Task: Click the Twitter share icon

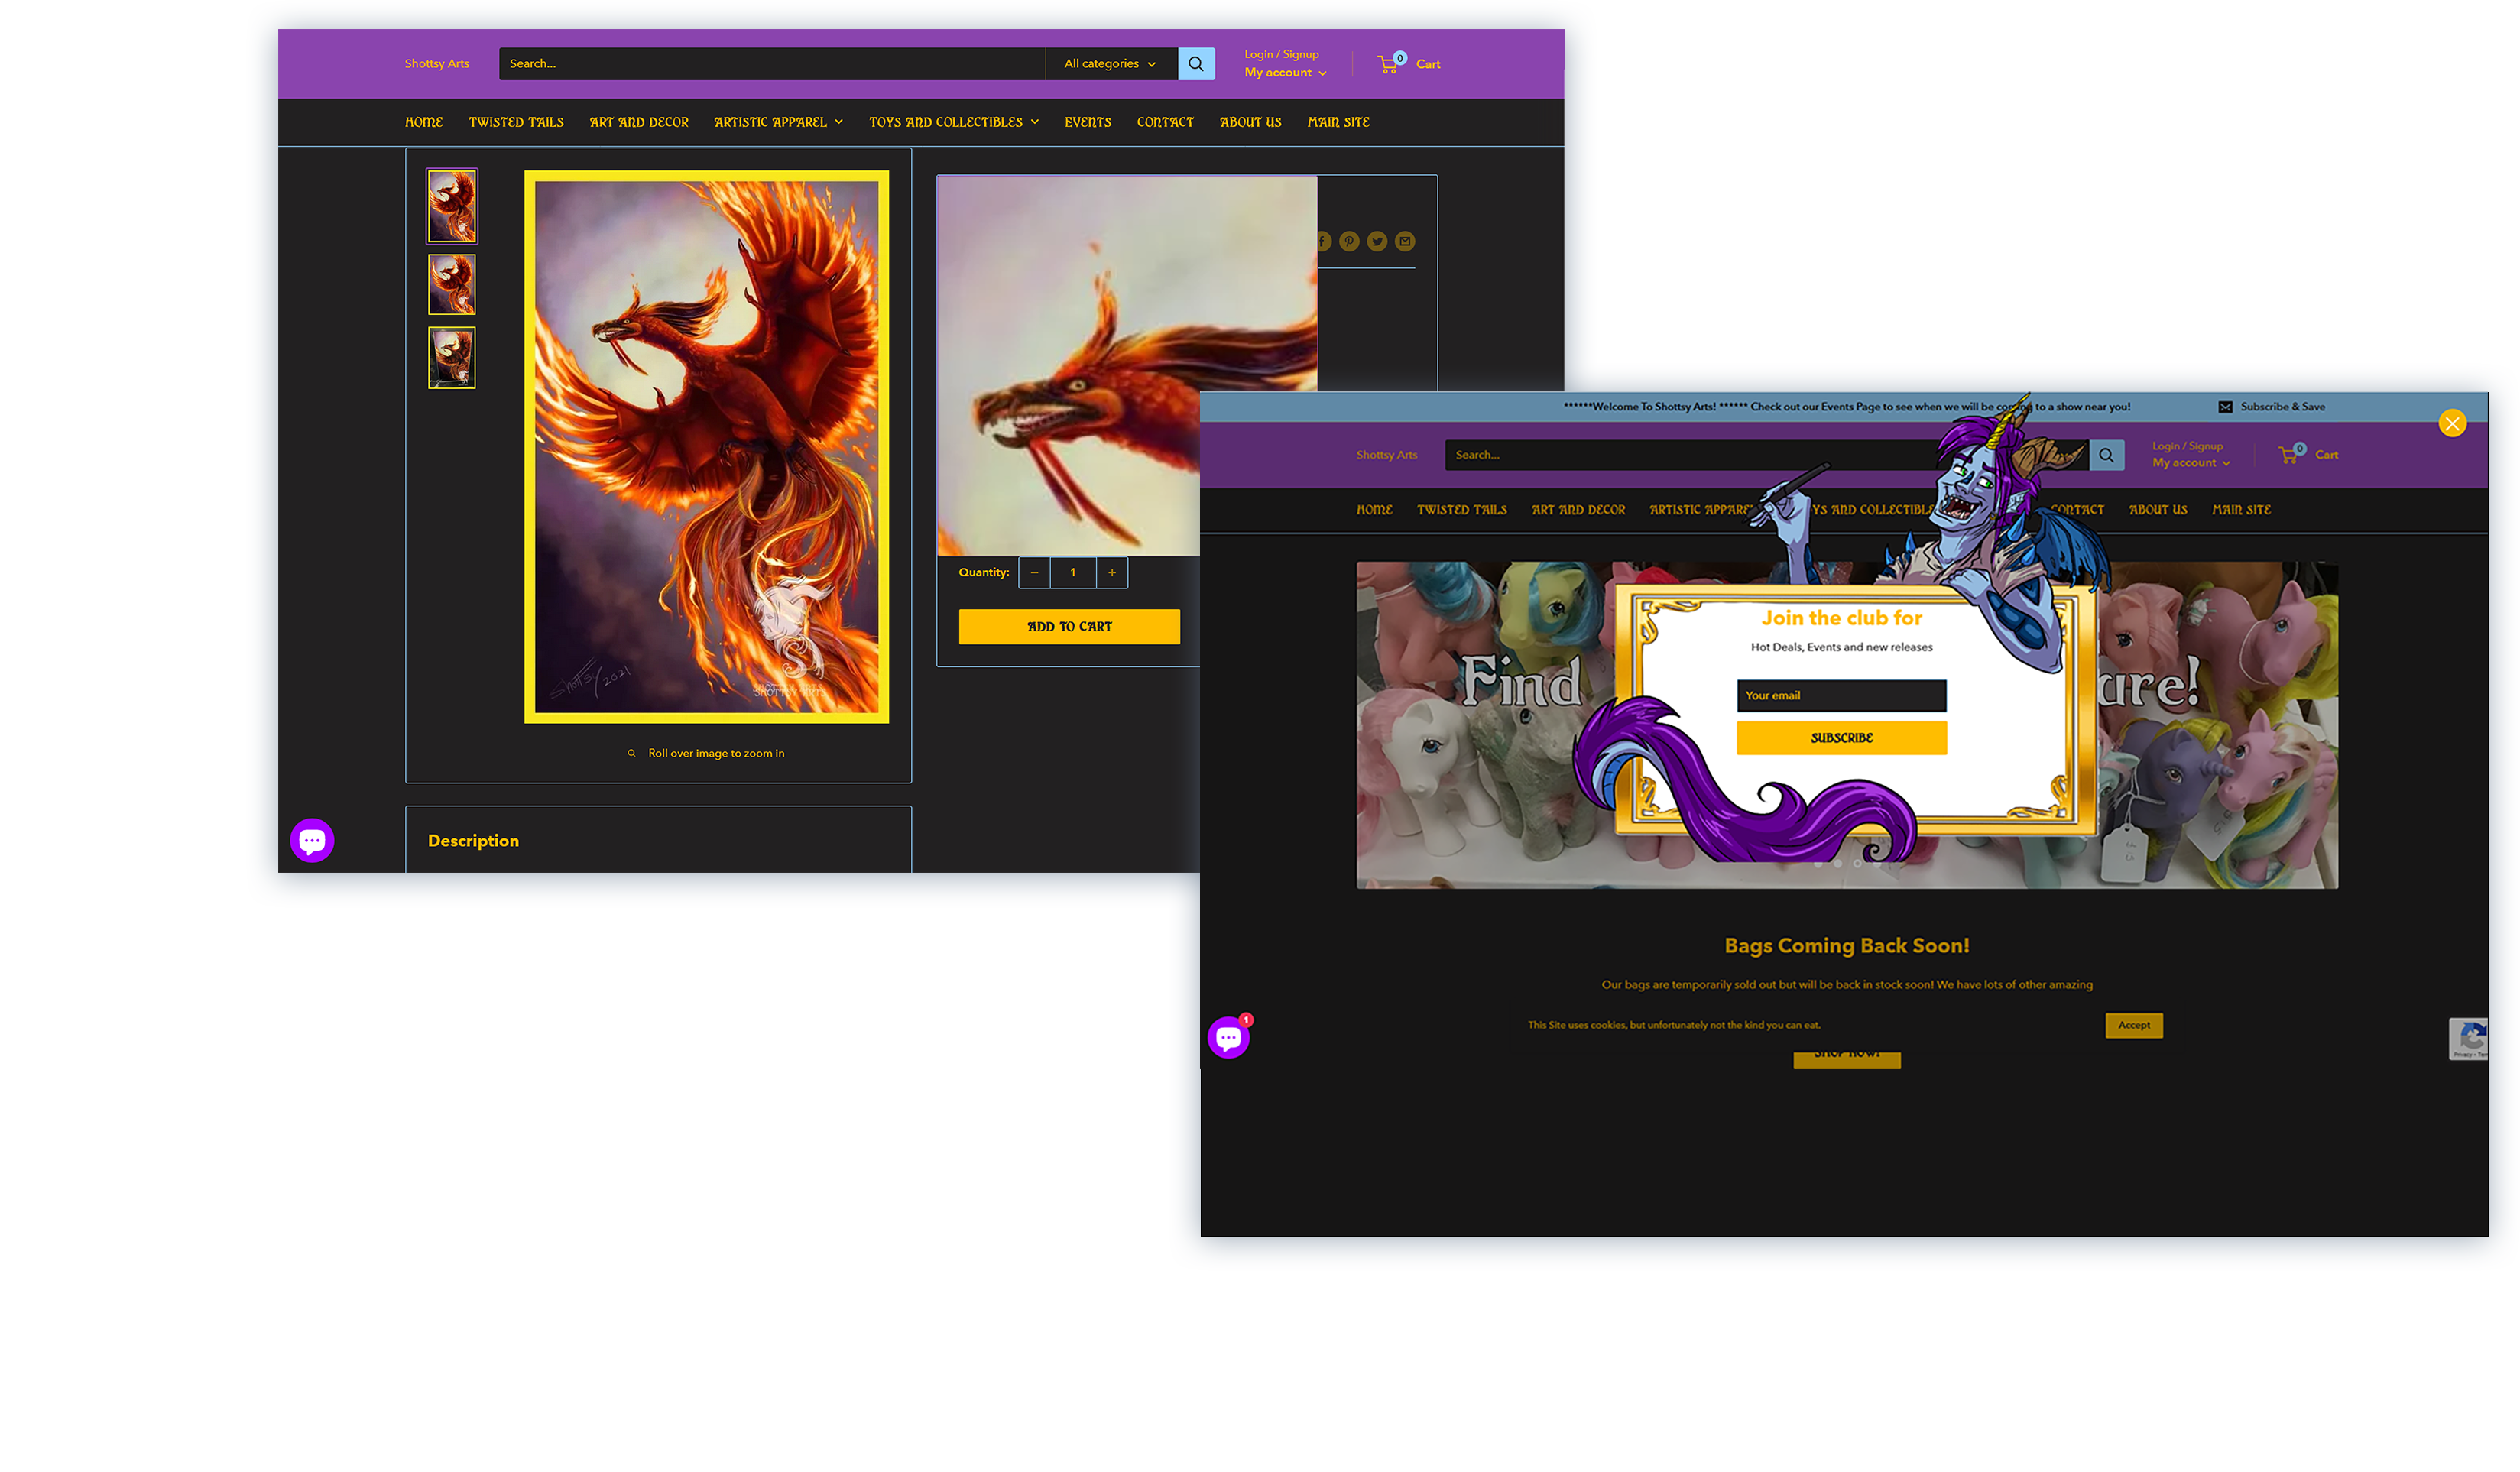Action: pos(1377,241)
